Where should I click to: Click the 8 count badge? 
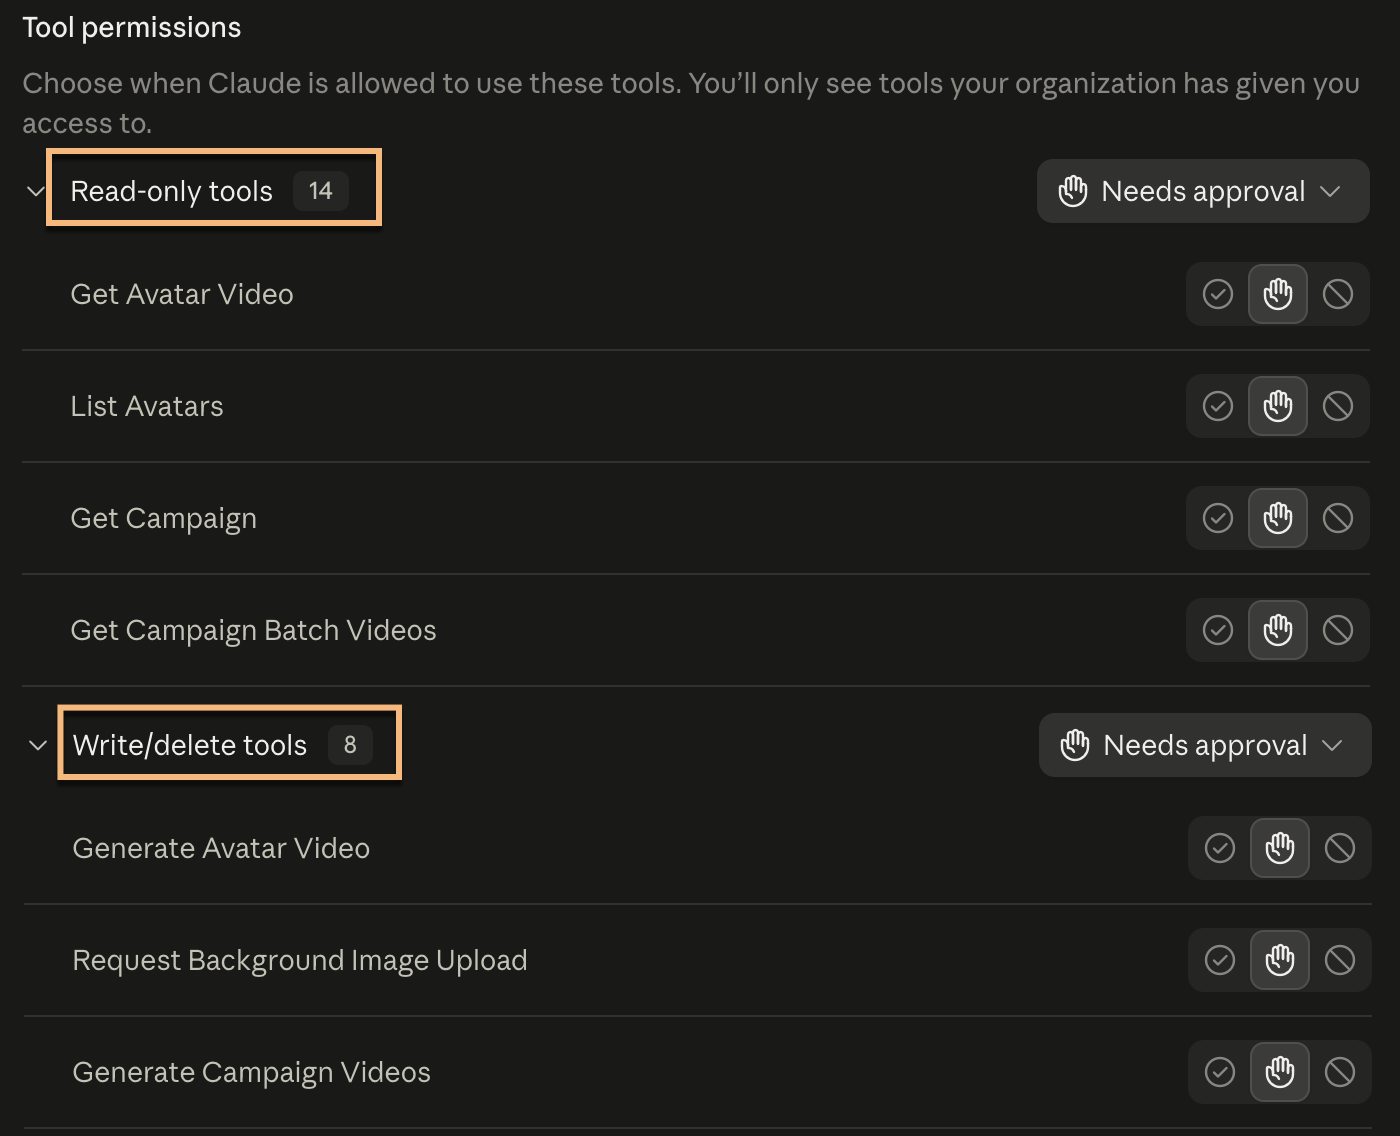point(350,745)
